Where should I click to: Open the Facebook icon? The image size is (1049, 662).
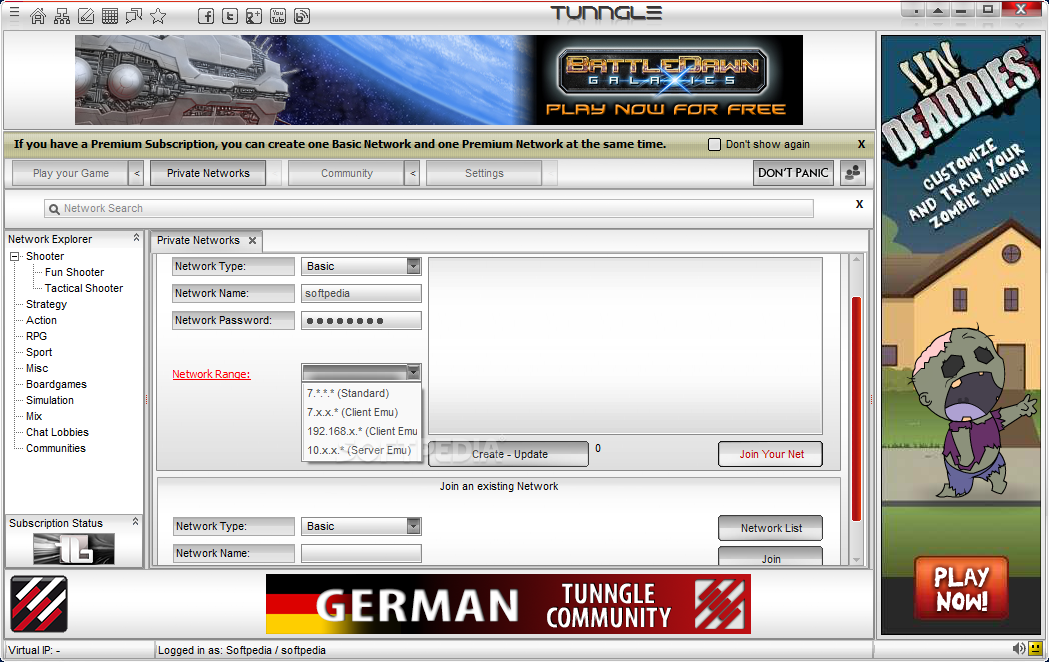pos(206,16)
